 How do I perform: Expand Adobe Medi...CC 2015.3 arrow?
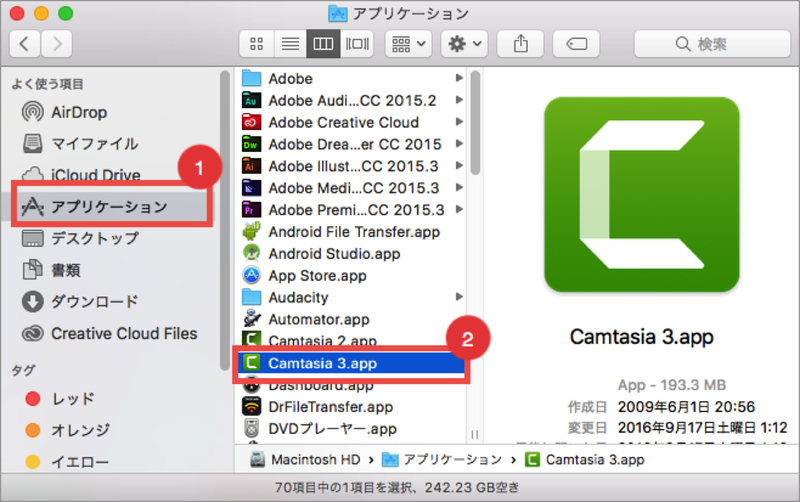click(x=459, y=188)
